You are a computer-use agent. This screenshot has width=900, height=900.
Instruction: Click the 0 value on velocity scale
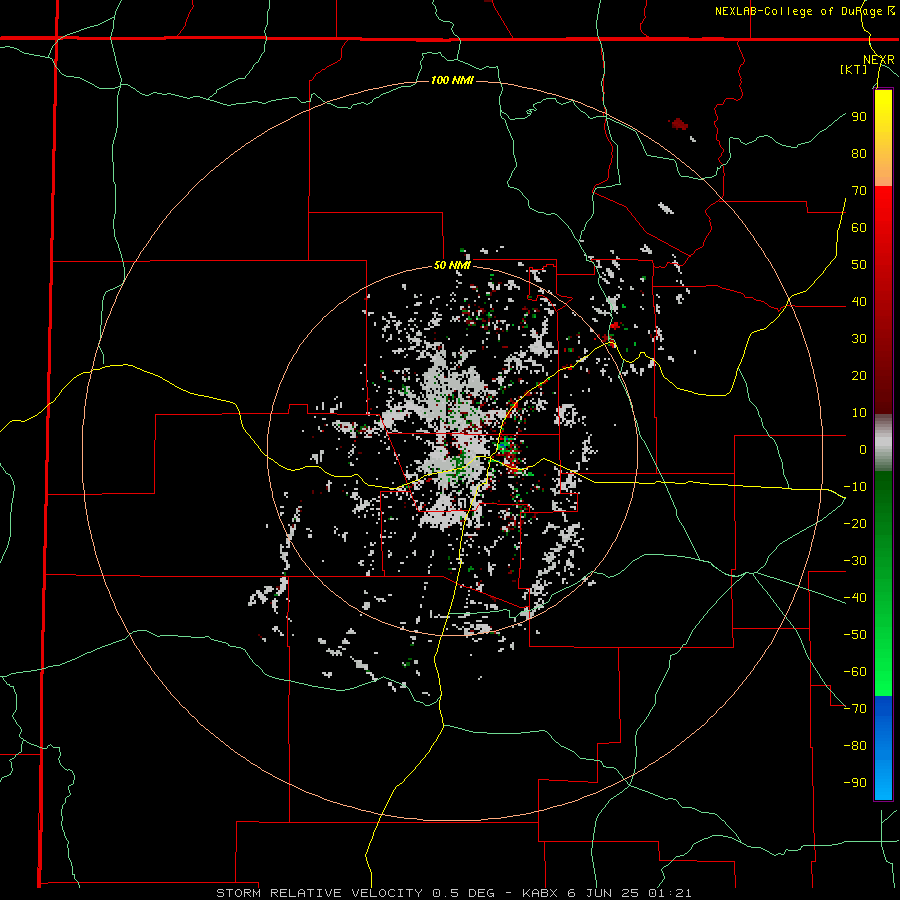pos(863,449)
